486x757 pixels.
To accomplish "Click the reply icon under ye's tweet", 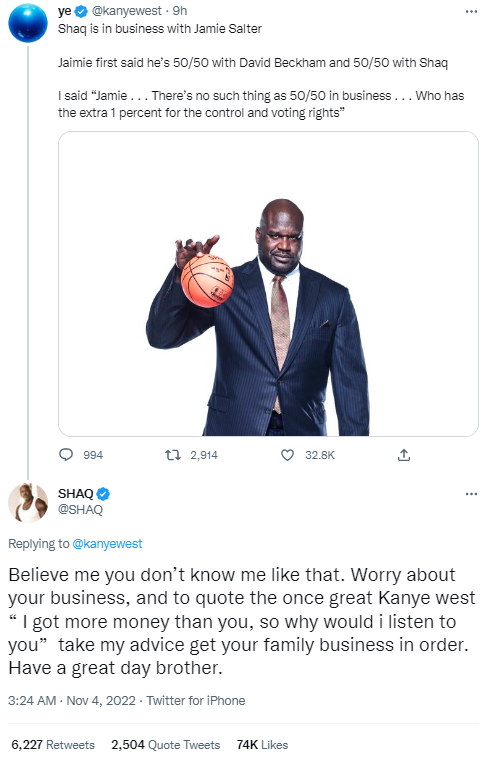I will [66, 455].
